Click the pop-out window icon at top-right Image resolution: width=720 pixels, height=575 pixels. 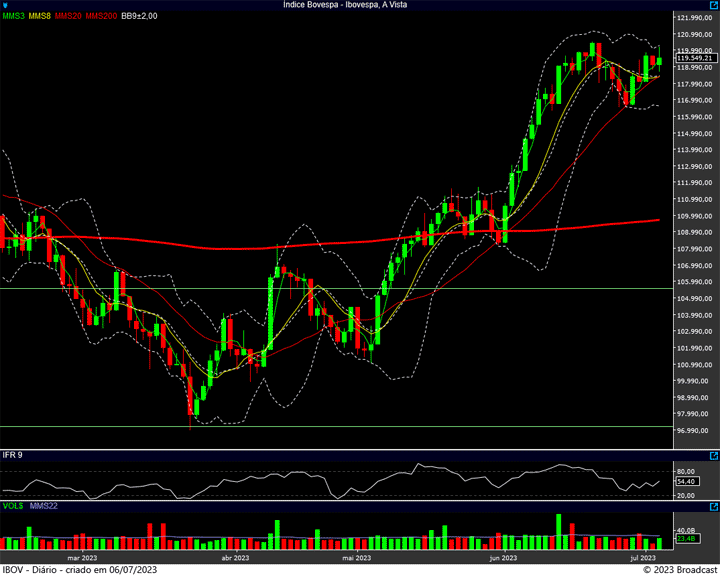coord(713,5)
